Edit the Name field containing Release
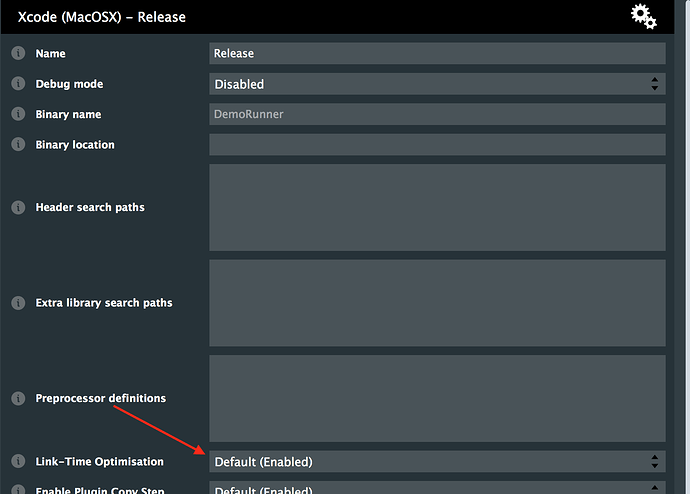The height and width of the screenshot is (494, 690). pyautogui.click(x=437, y=53)
